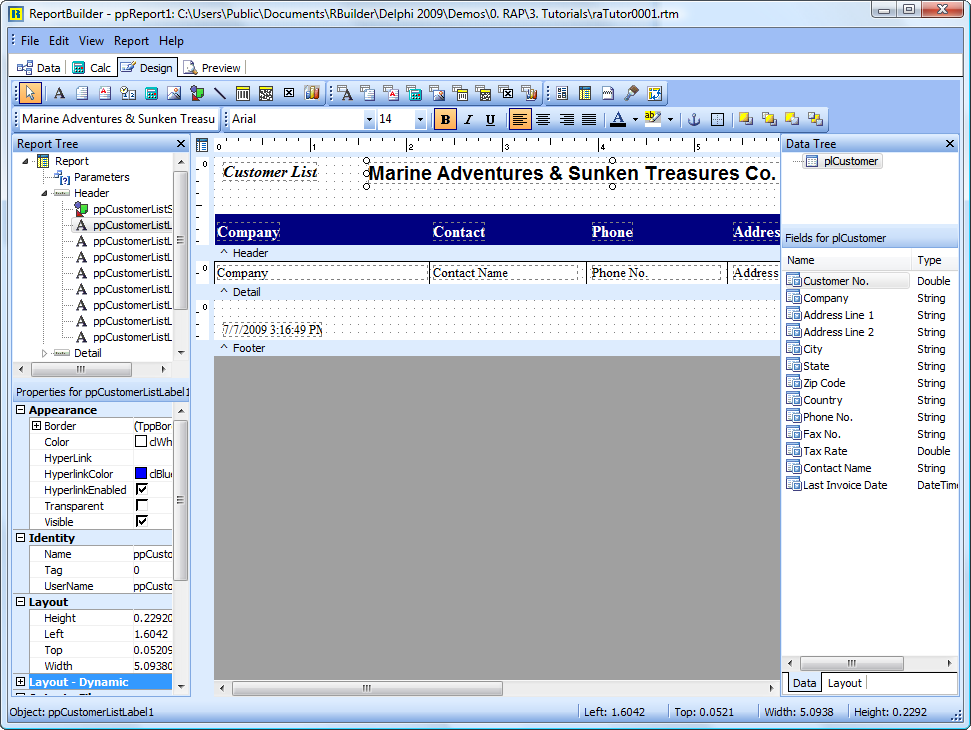Pick the DBText data-aware component tool
The width and height of the screenshot is (971, 730).
tap(345, 93)
